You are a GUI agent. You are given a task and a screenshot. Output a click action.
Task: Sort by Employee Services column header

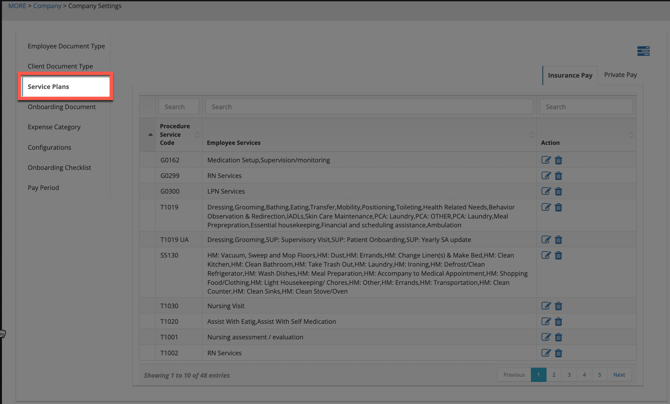[233, 142]
